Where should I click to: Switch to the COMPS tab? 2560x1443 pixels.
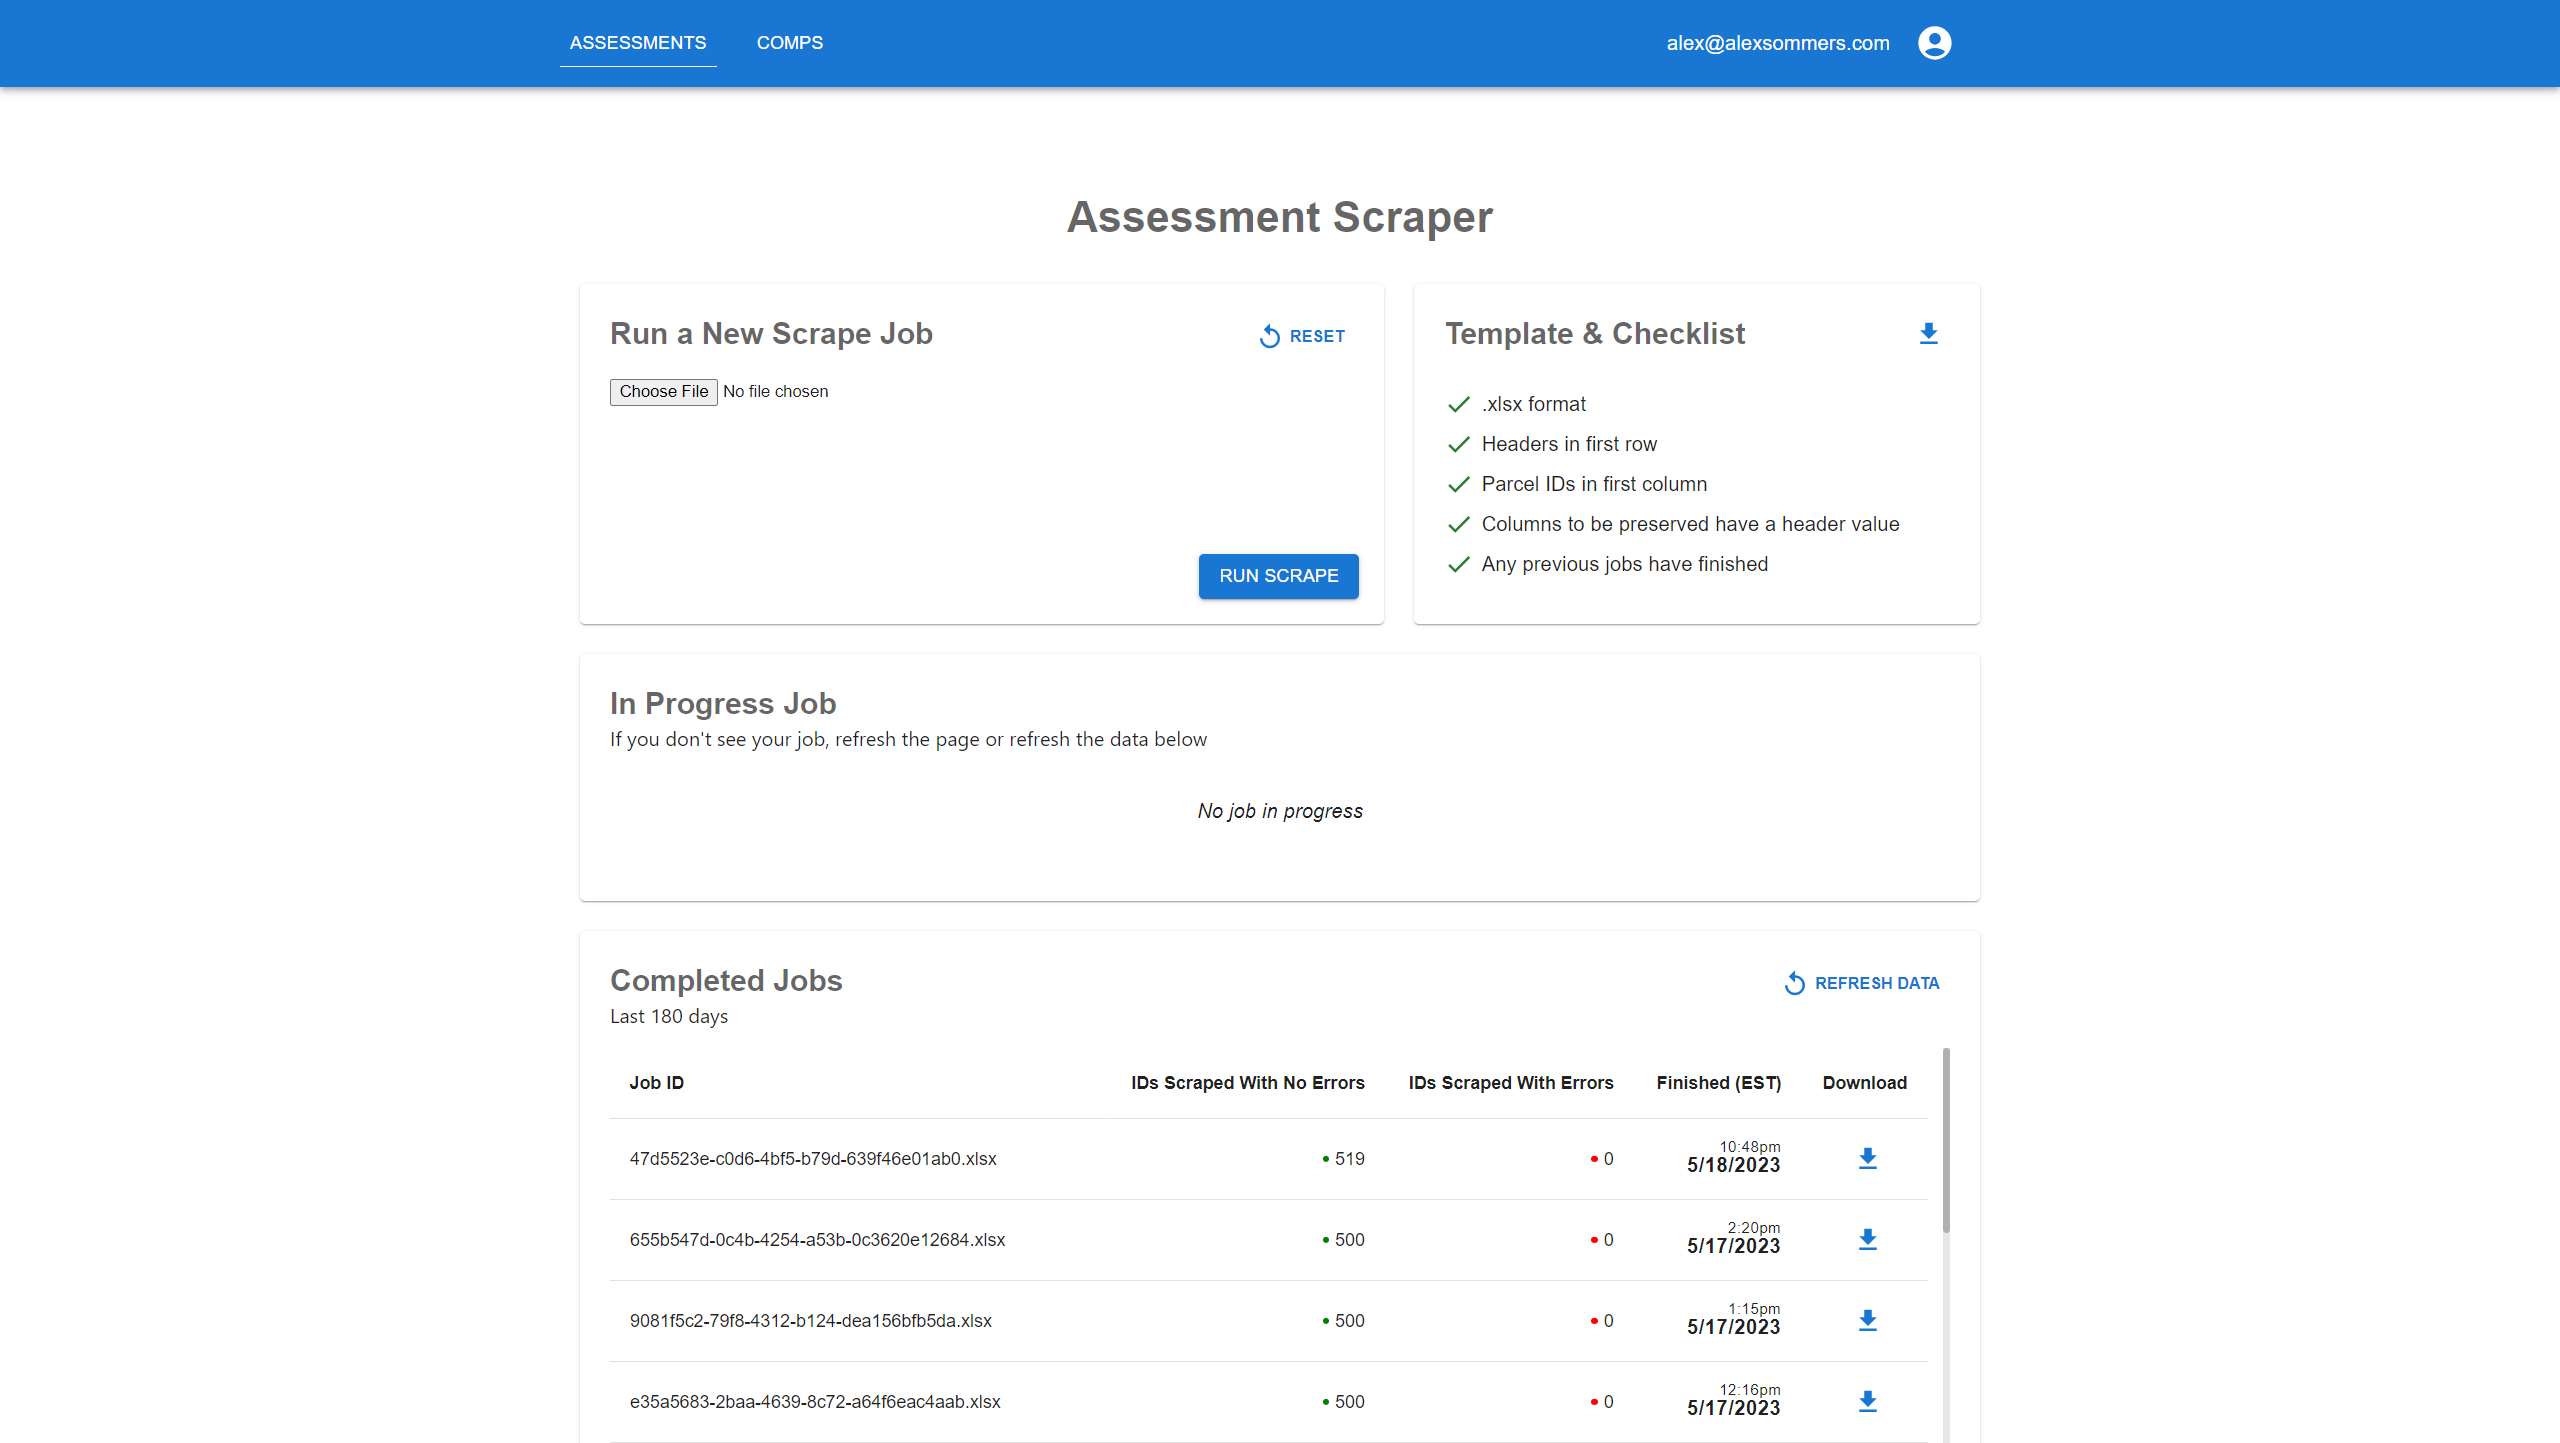(790, 42)
